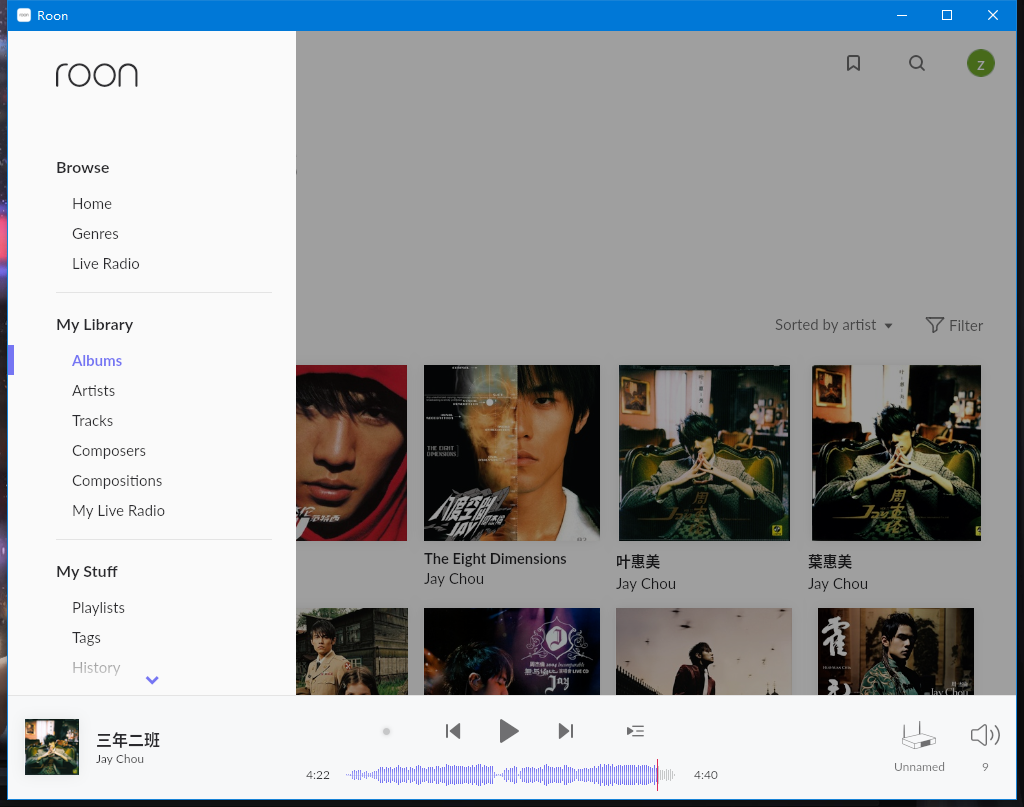Viewport: 1024px width, 807px height.
Task: Toggle the small dot left of previous track
Action: click(x=386, y=731)
